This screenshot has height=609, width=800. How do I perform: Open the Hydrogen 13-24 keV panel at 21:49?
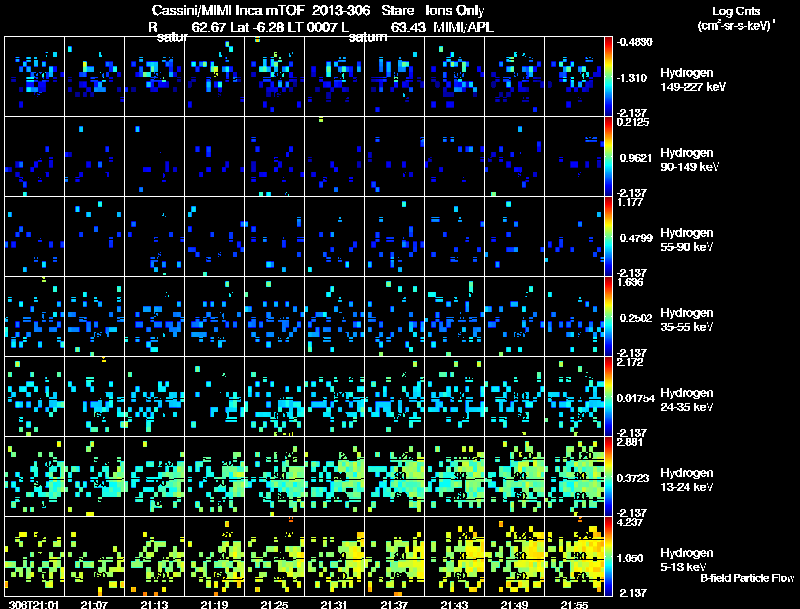pos(514,476)
